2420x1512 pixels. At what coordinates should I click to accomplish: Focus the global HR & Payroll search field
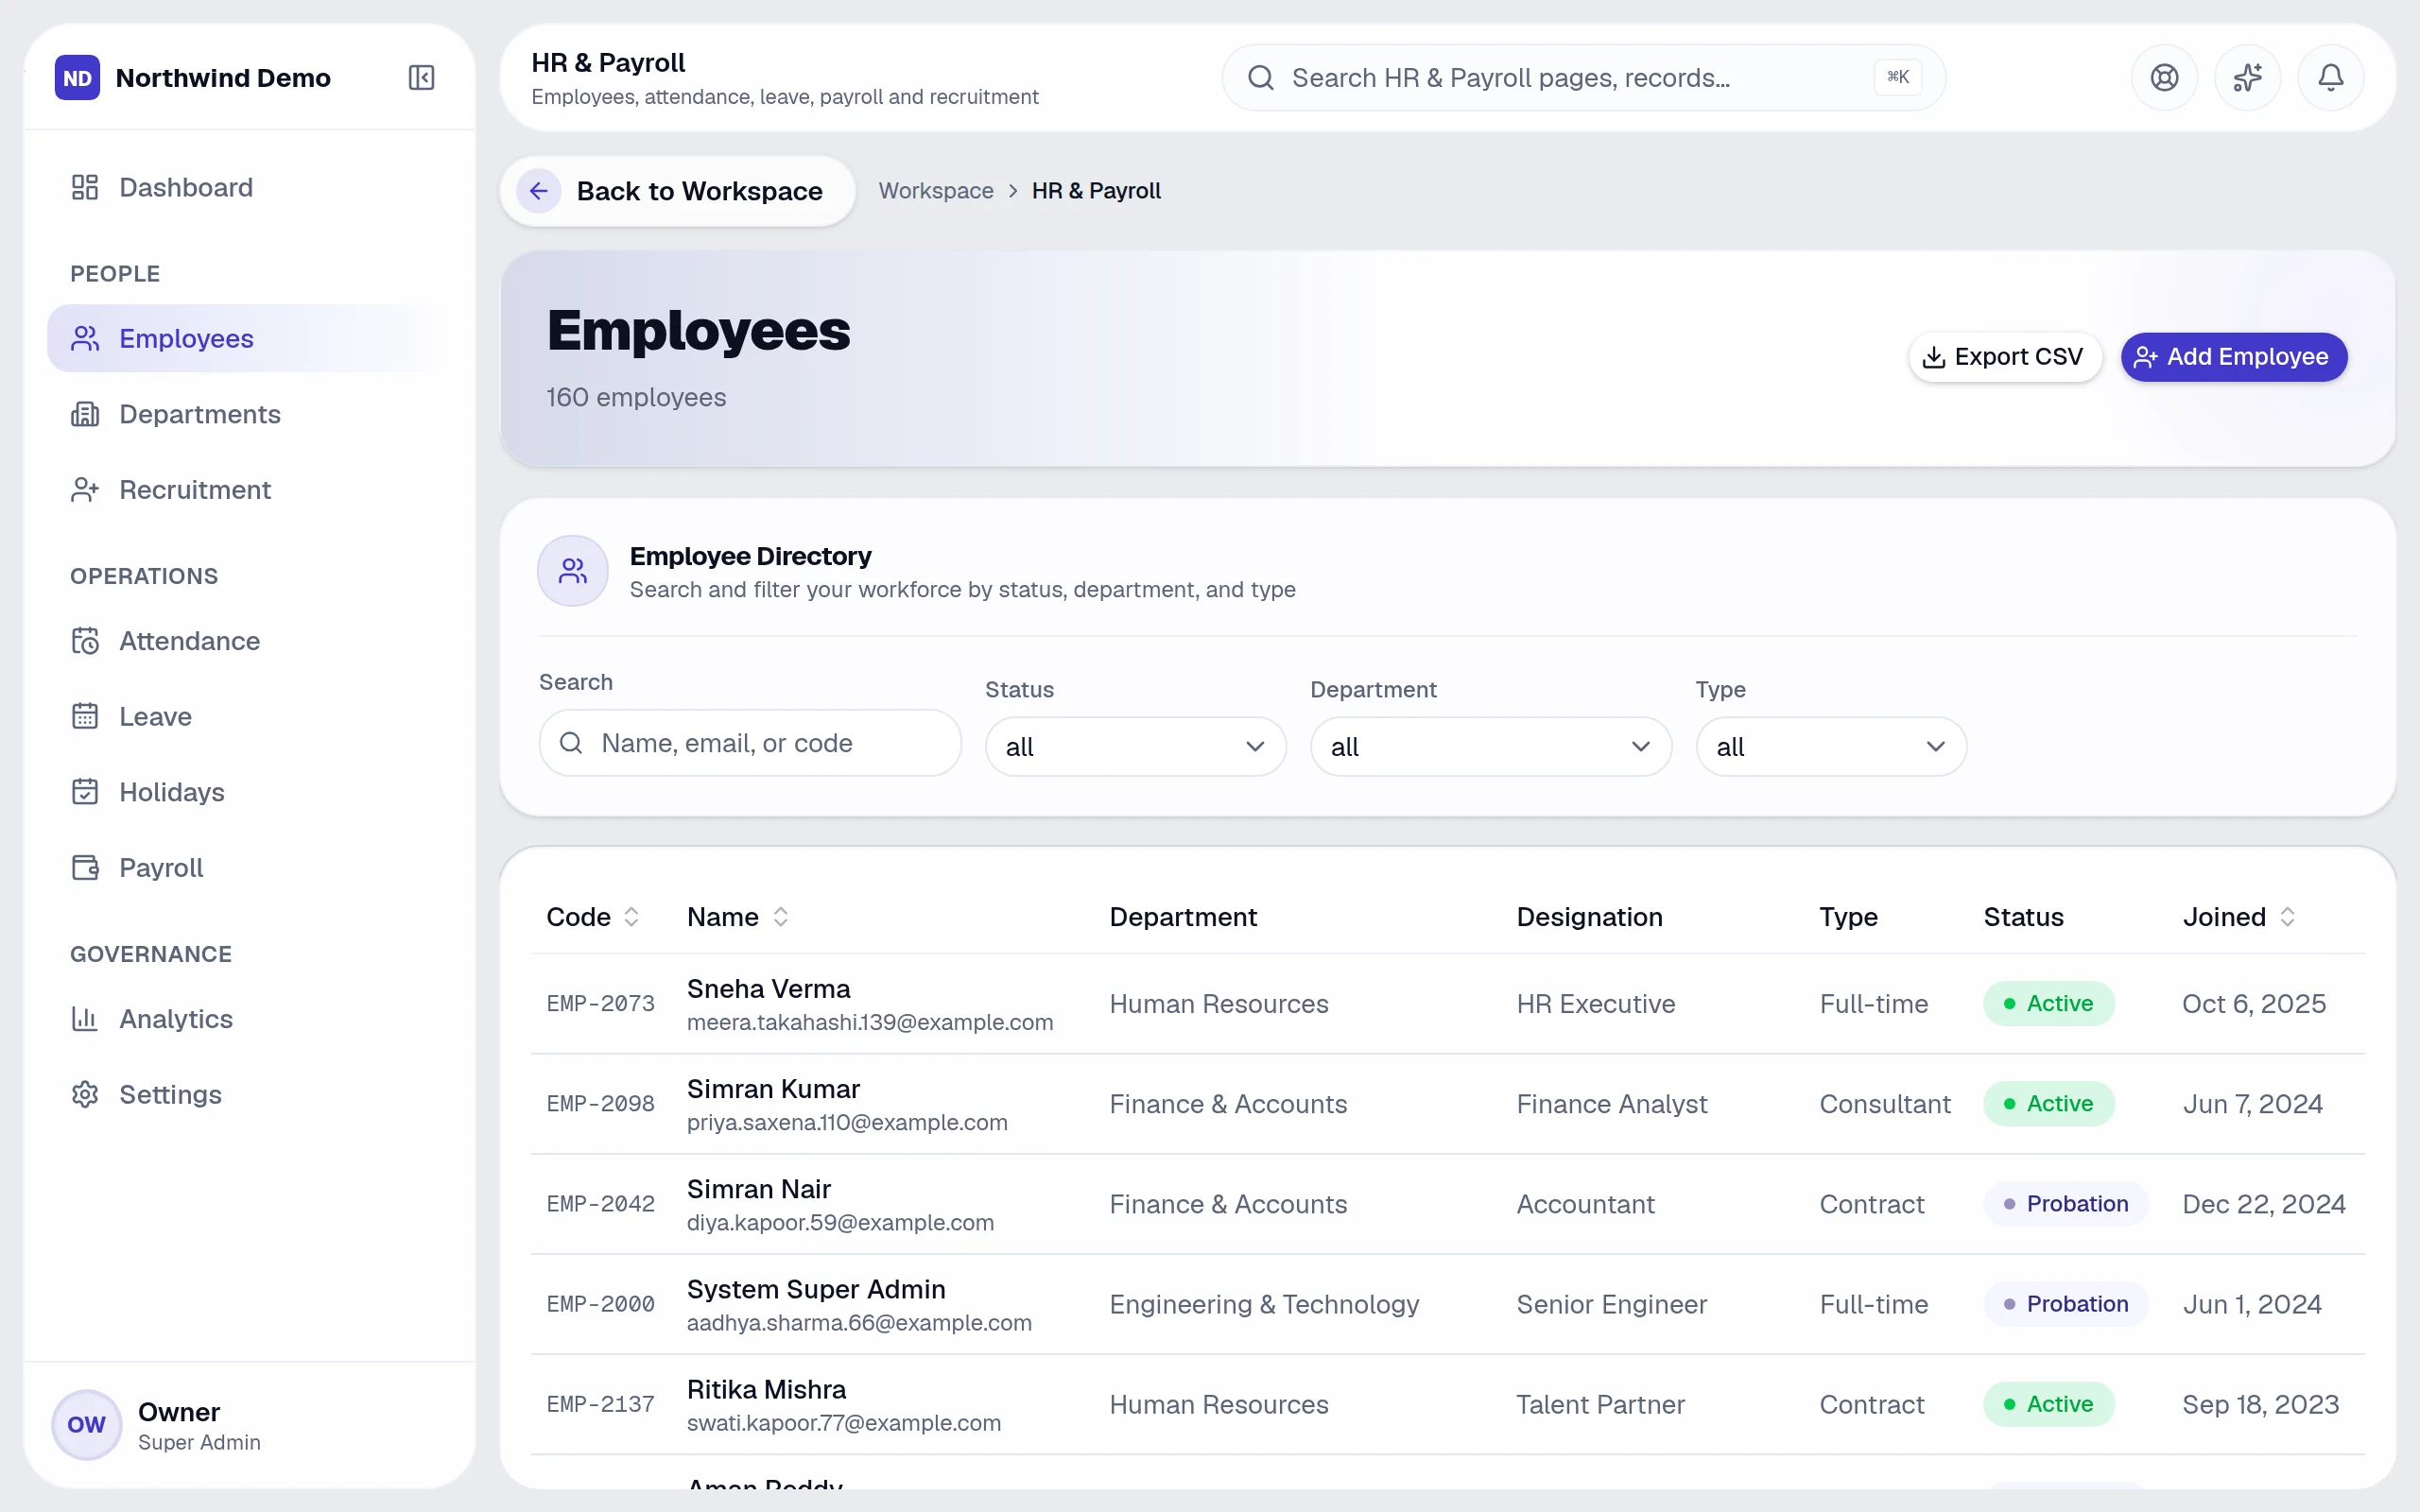pyautogui.click(x=1583, y=77)
